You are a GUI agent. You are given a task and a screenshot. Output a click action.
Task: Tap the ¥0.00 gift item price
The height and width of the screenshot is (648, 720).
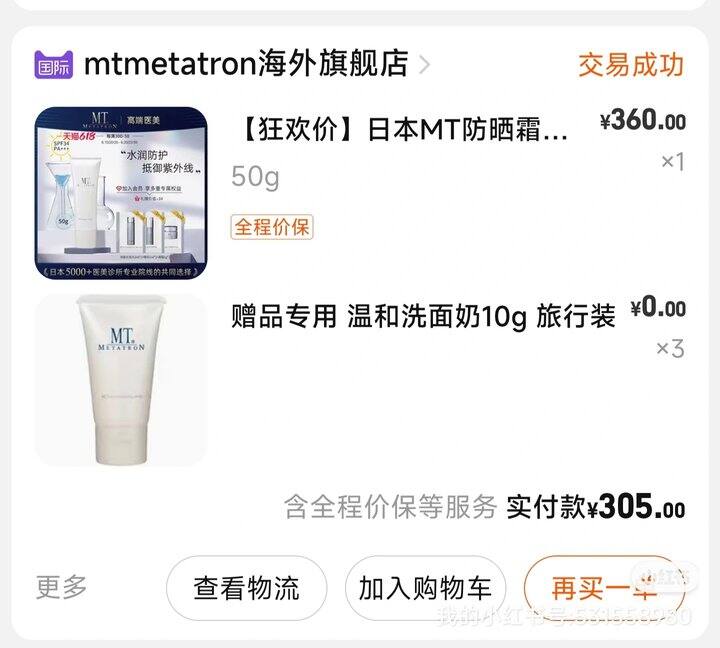pos(658,307)
